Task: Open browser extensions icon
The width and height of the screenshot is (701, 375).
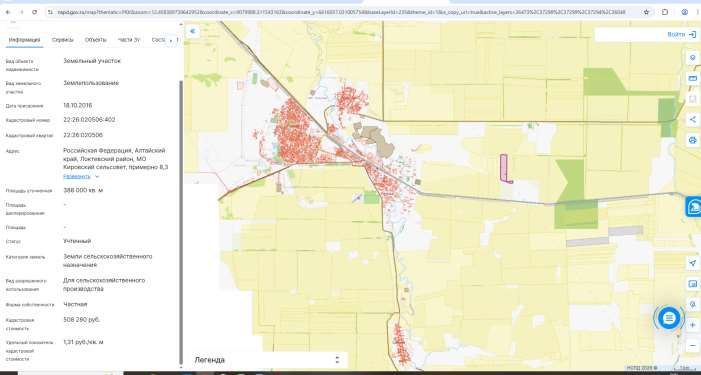Action: [665, 12]
